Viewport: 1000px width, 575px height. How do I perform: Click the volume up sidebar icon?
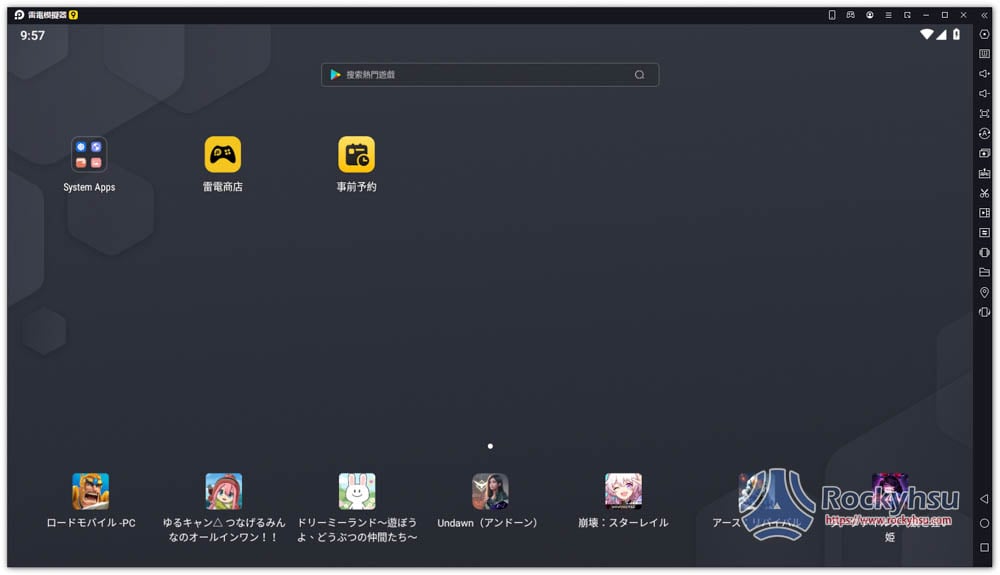[984, 74]
